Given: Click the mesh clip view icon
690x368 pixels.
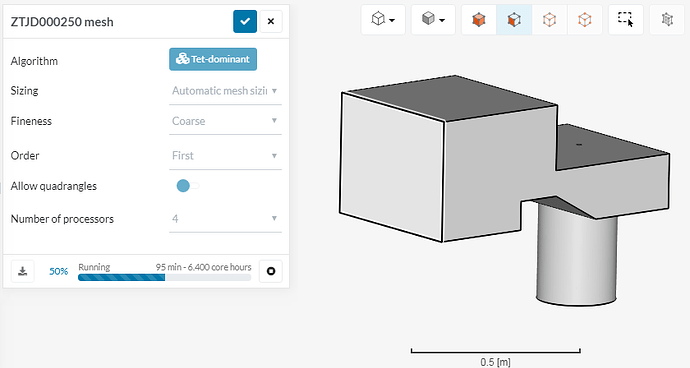Looking at the screenshot, I should [667, 19].
